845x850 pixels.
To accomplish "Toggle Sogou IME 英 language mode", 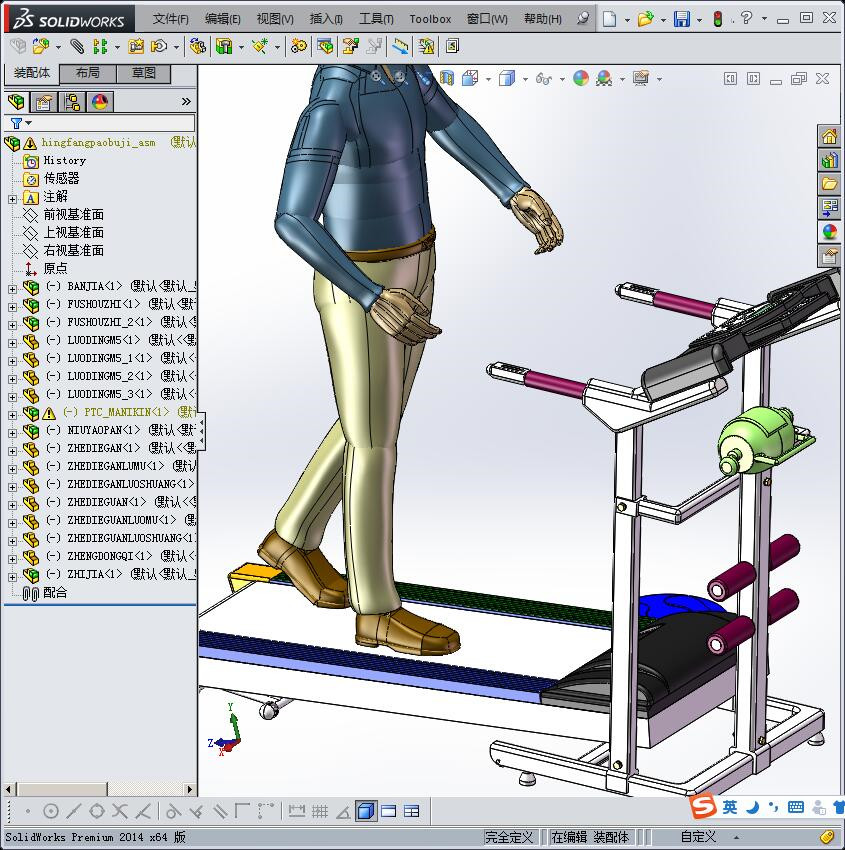I will 730,807.
